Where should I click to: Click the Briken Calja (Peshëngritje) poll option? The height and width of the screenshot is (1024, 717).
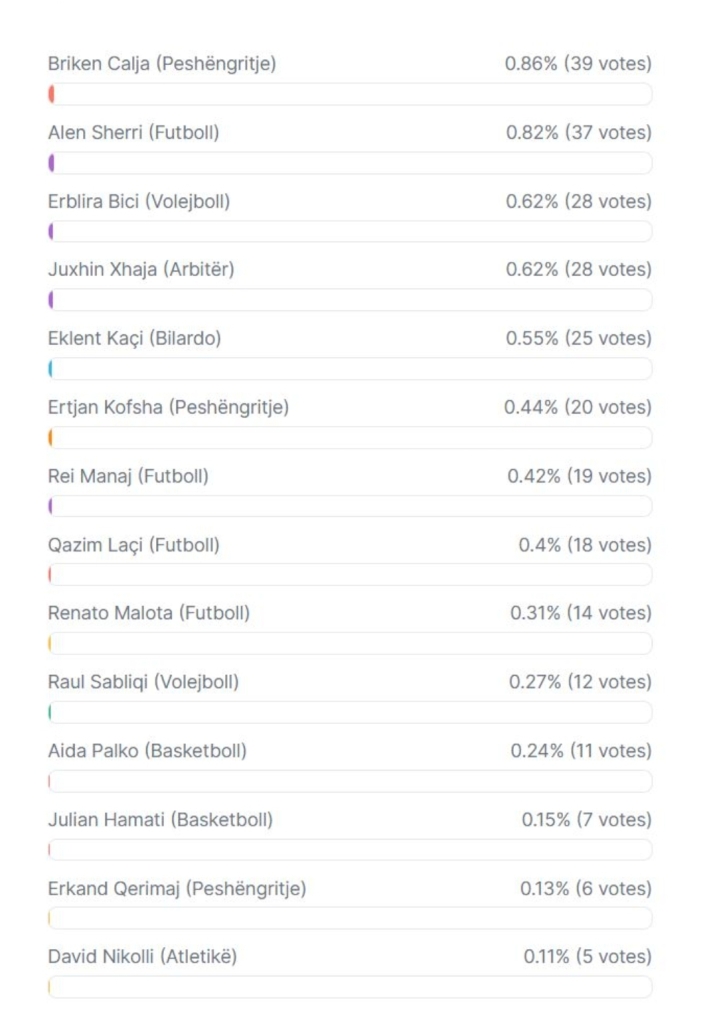click(162, 64)
